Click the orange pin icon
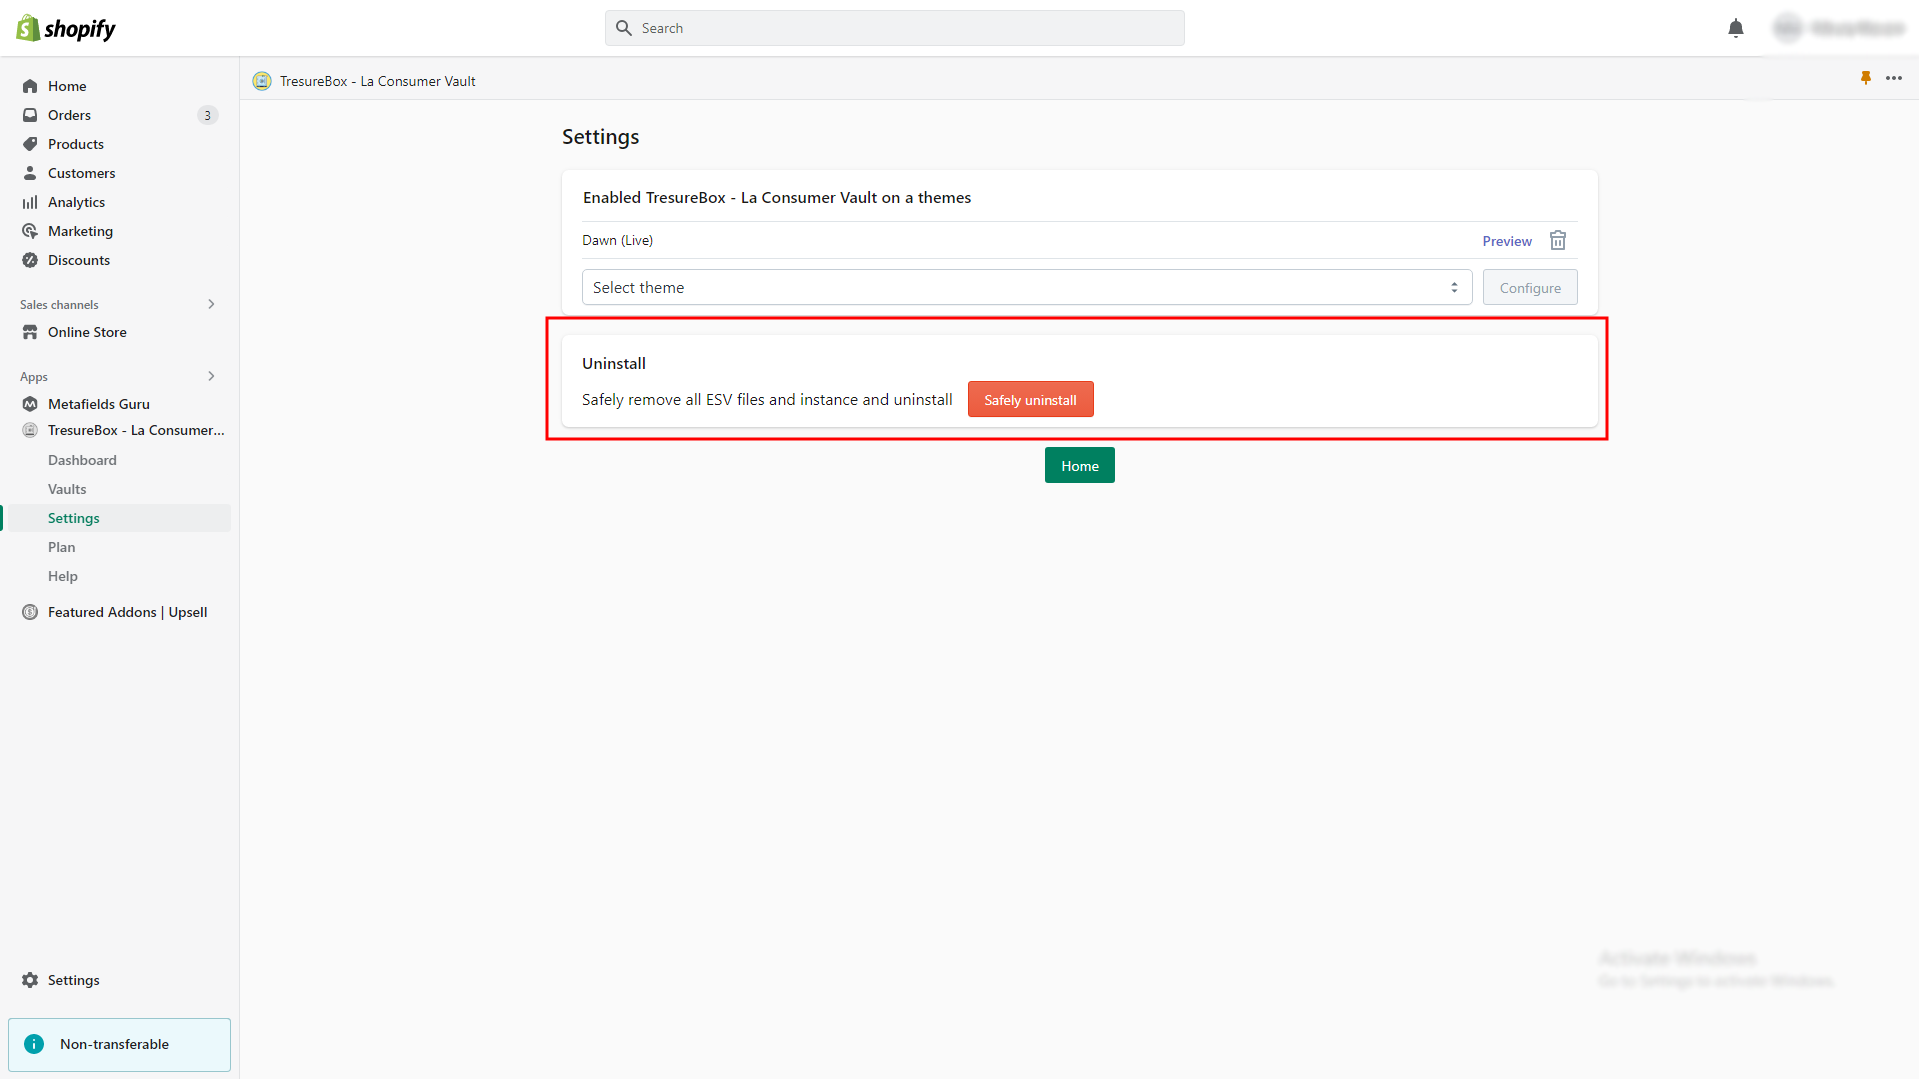Viewport: 1919px width, 1079px height. point(1866,78)
